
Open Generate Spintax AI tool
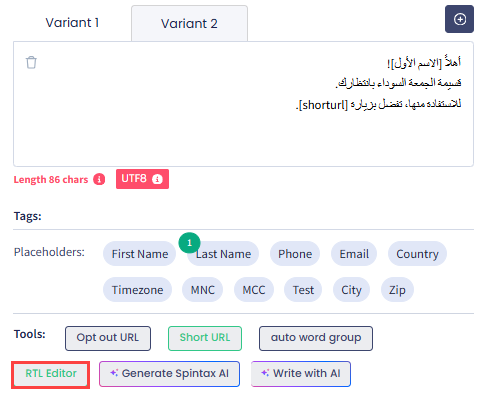(169, 374)
